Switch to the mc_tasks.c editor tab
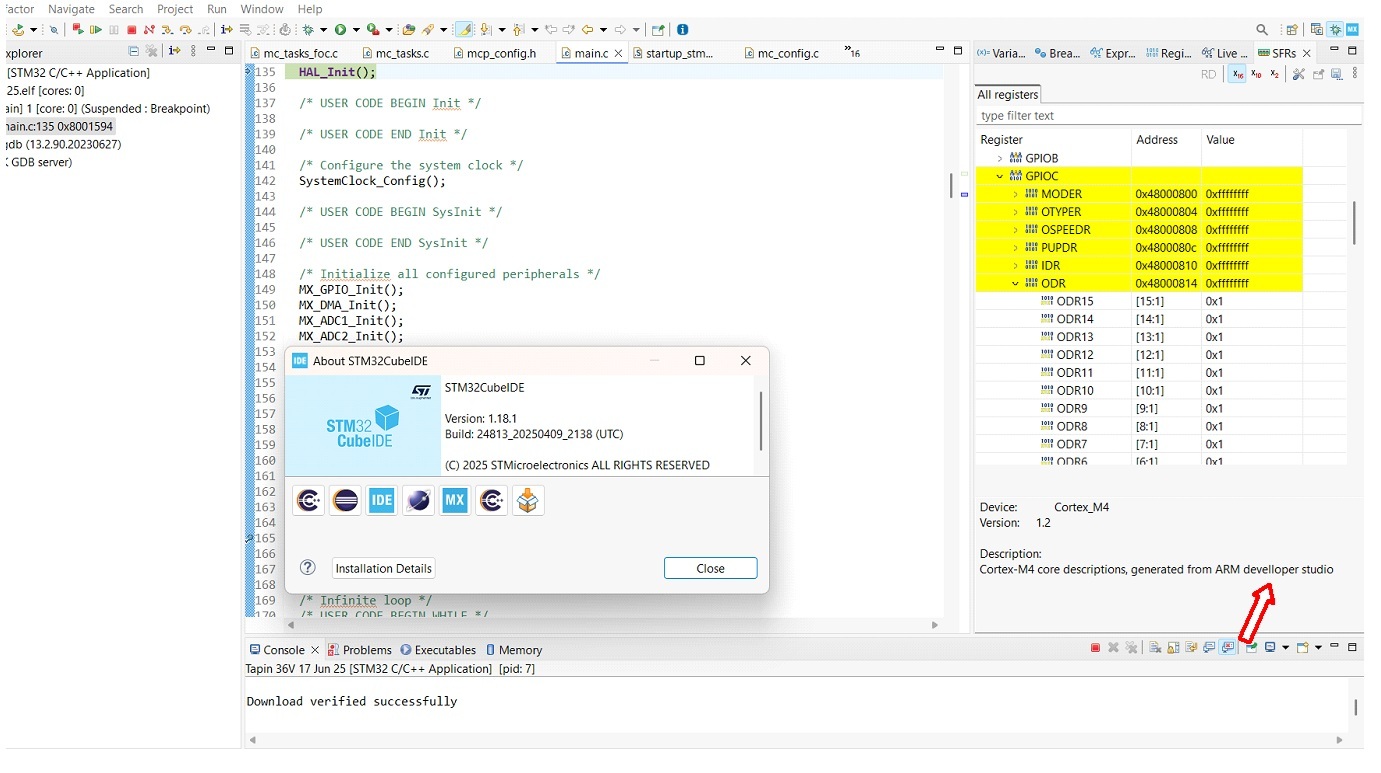Image resolution: width=1381 pixels, height=773 pixels. (x=402, y=53)
